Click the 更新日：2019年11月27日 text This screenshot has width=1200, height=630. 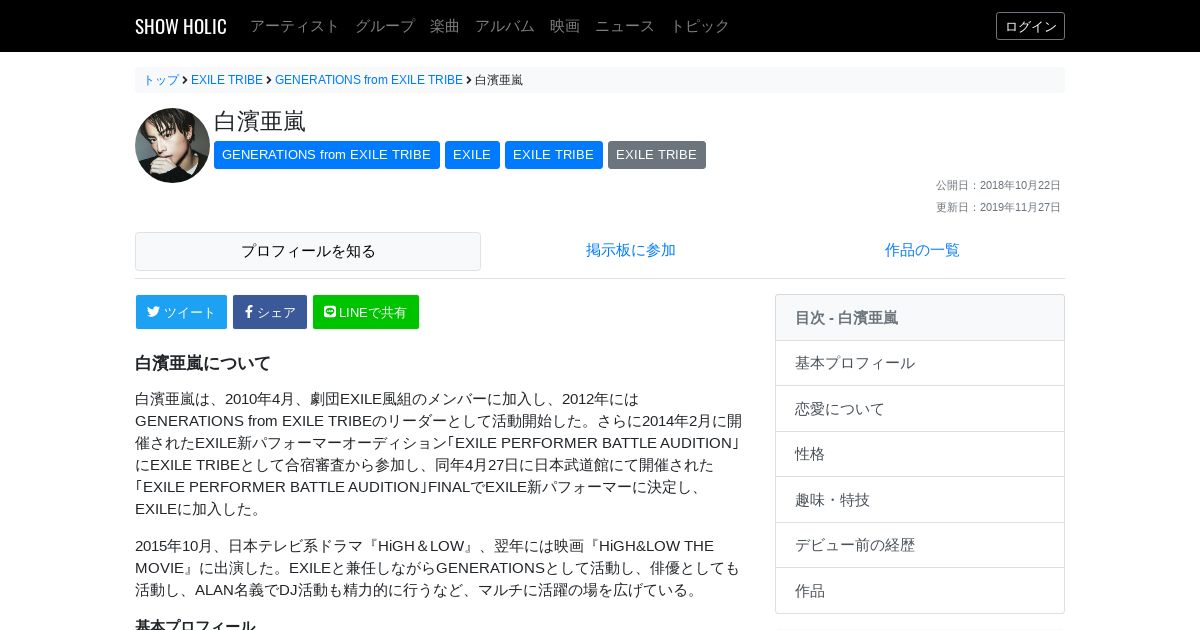coord(998,207)
